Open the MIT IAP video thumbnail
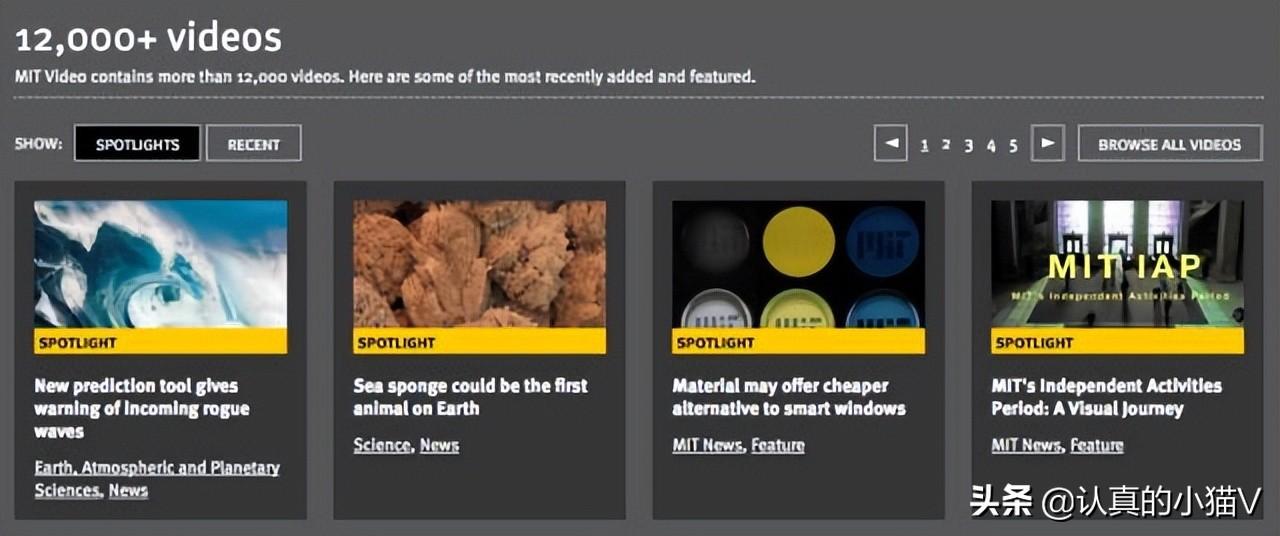 click(x=1118, y=264)
